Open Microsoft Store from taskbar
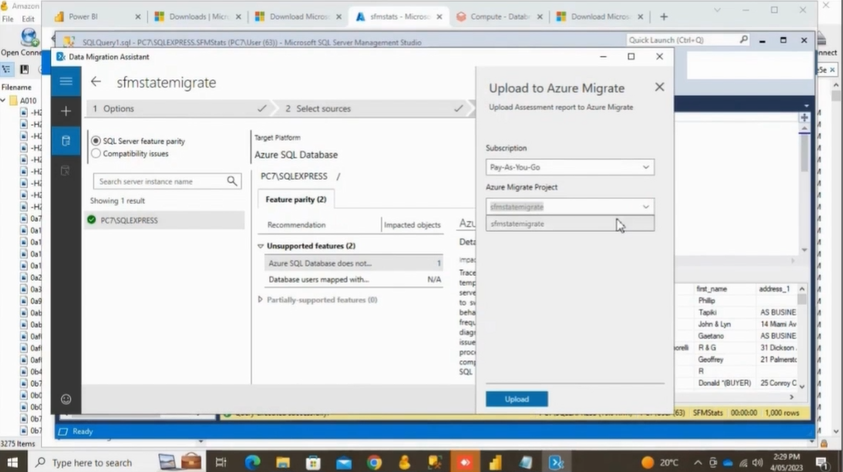Screen dimensions: 843x472 point(313,462)
